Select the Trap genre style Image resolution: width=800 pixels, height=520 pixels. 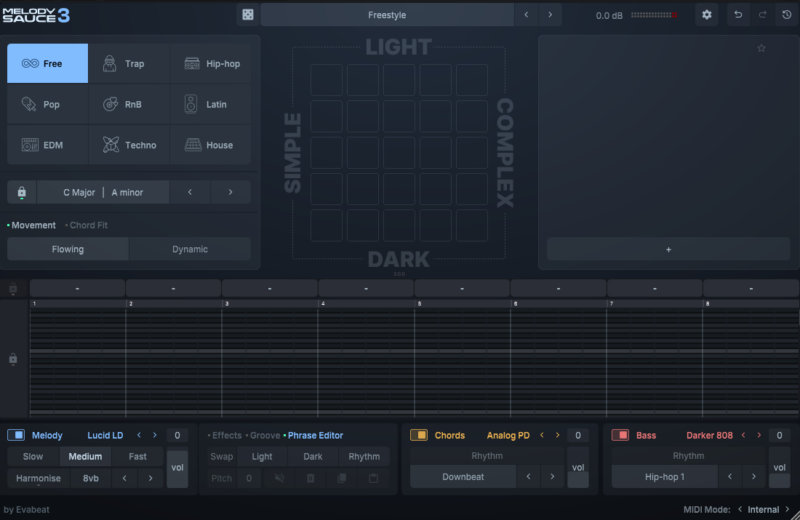(129, 64)
